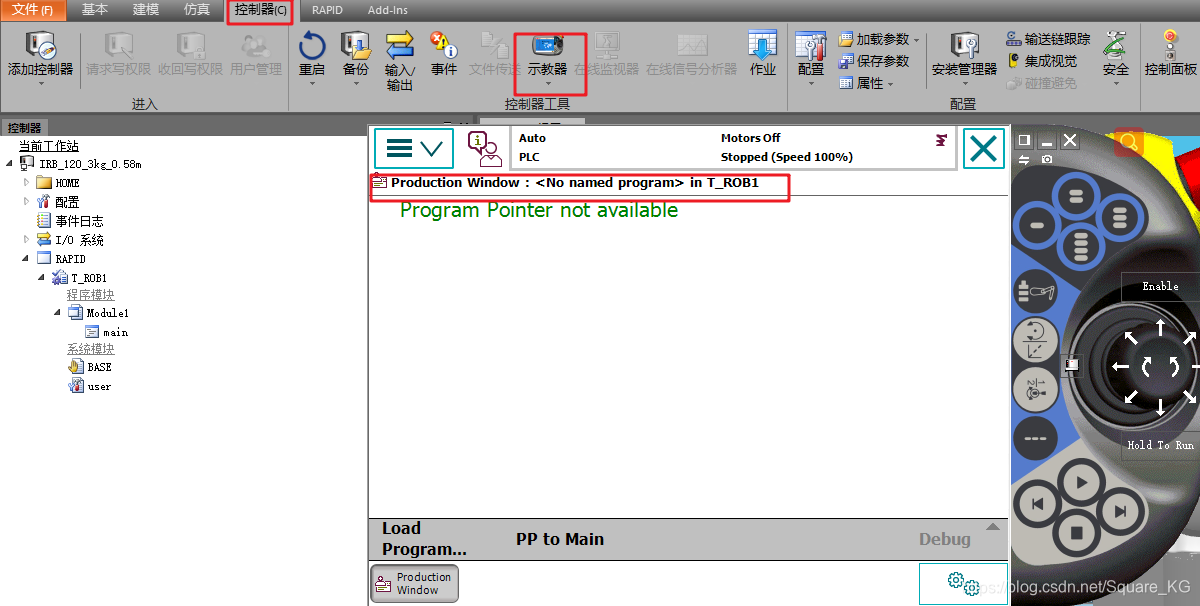This screenshot has height=606, width=1200.
Task: Switch to the 建模 (Modeling) ribbon tab
Action: point(146,10)
